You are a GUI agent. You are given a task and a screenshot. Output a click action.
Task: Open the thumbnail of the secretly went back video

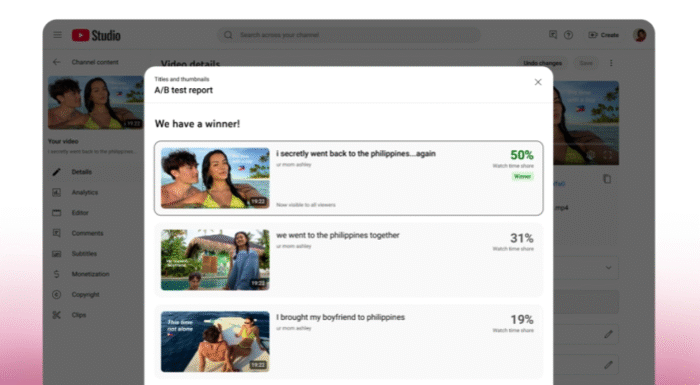click(x=215, y=178)
